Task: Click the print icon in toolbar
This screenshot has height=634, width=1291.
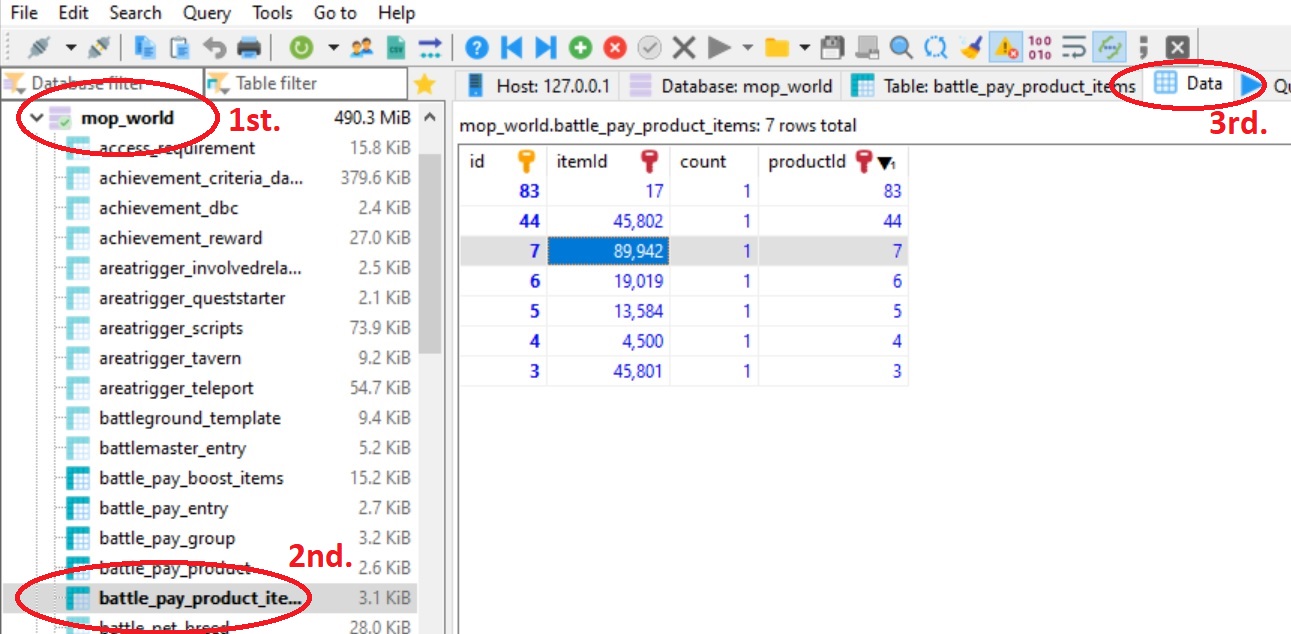Action: pos(248,47)
